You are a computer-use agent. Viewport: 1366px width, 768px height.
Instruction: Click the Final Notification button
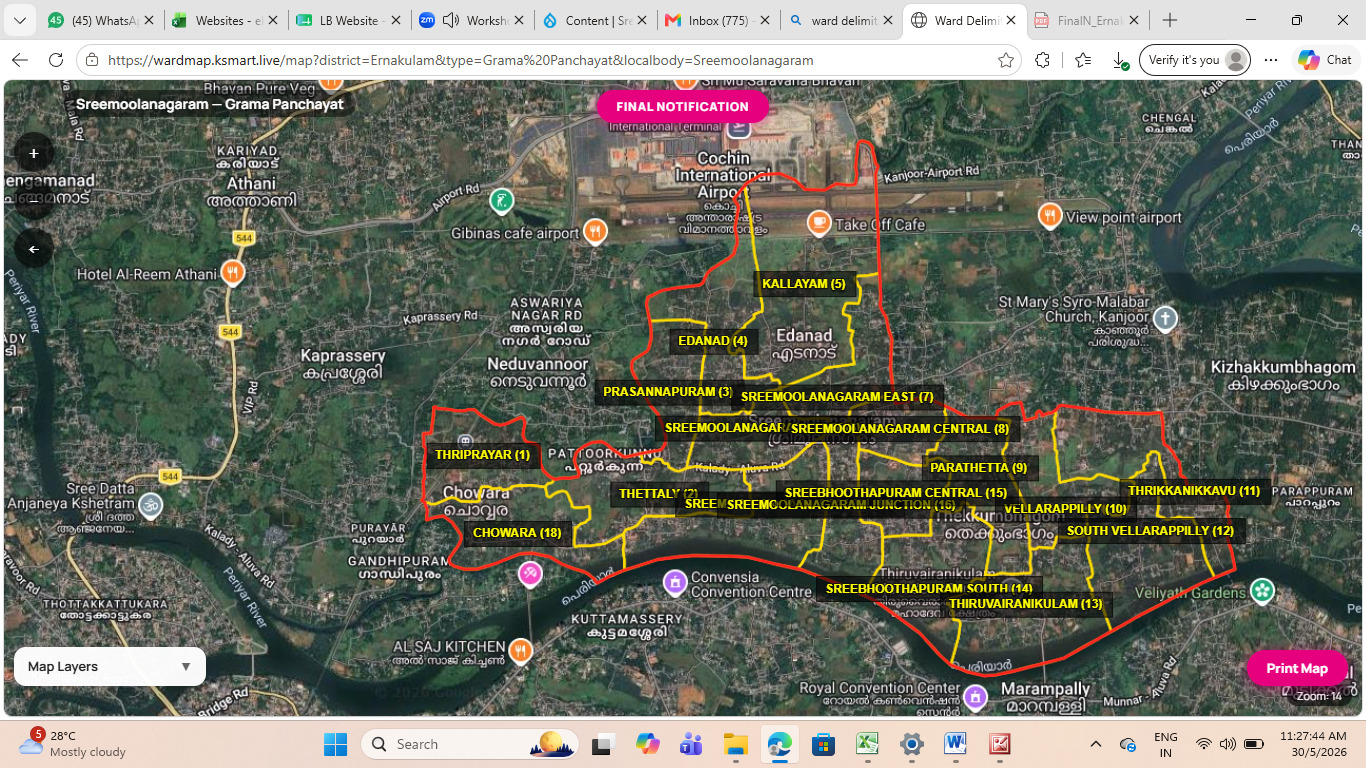(x=682, y=107)
